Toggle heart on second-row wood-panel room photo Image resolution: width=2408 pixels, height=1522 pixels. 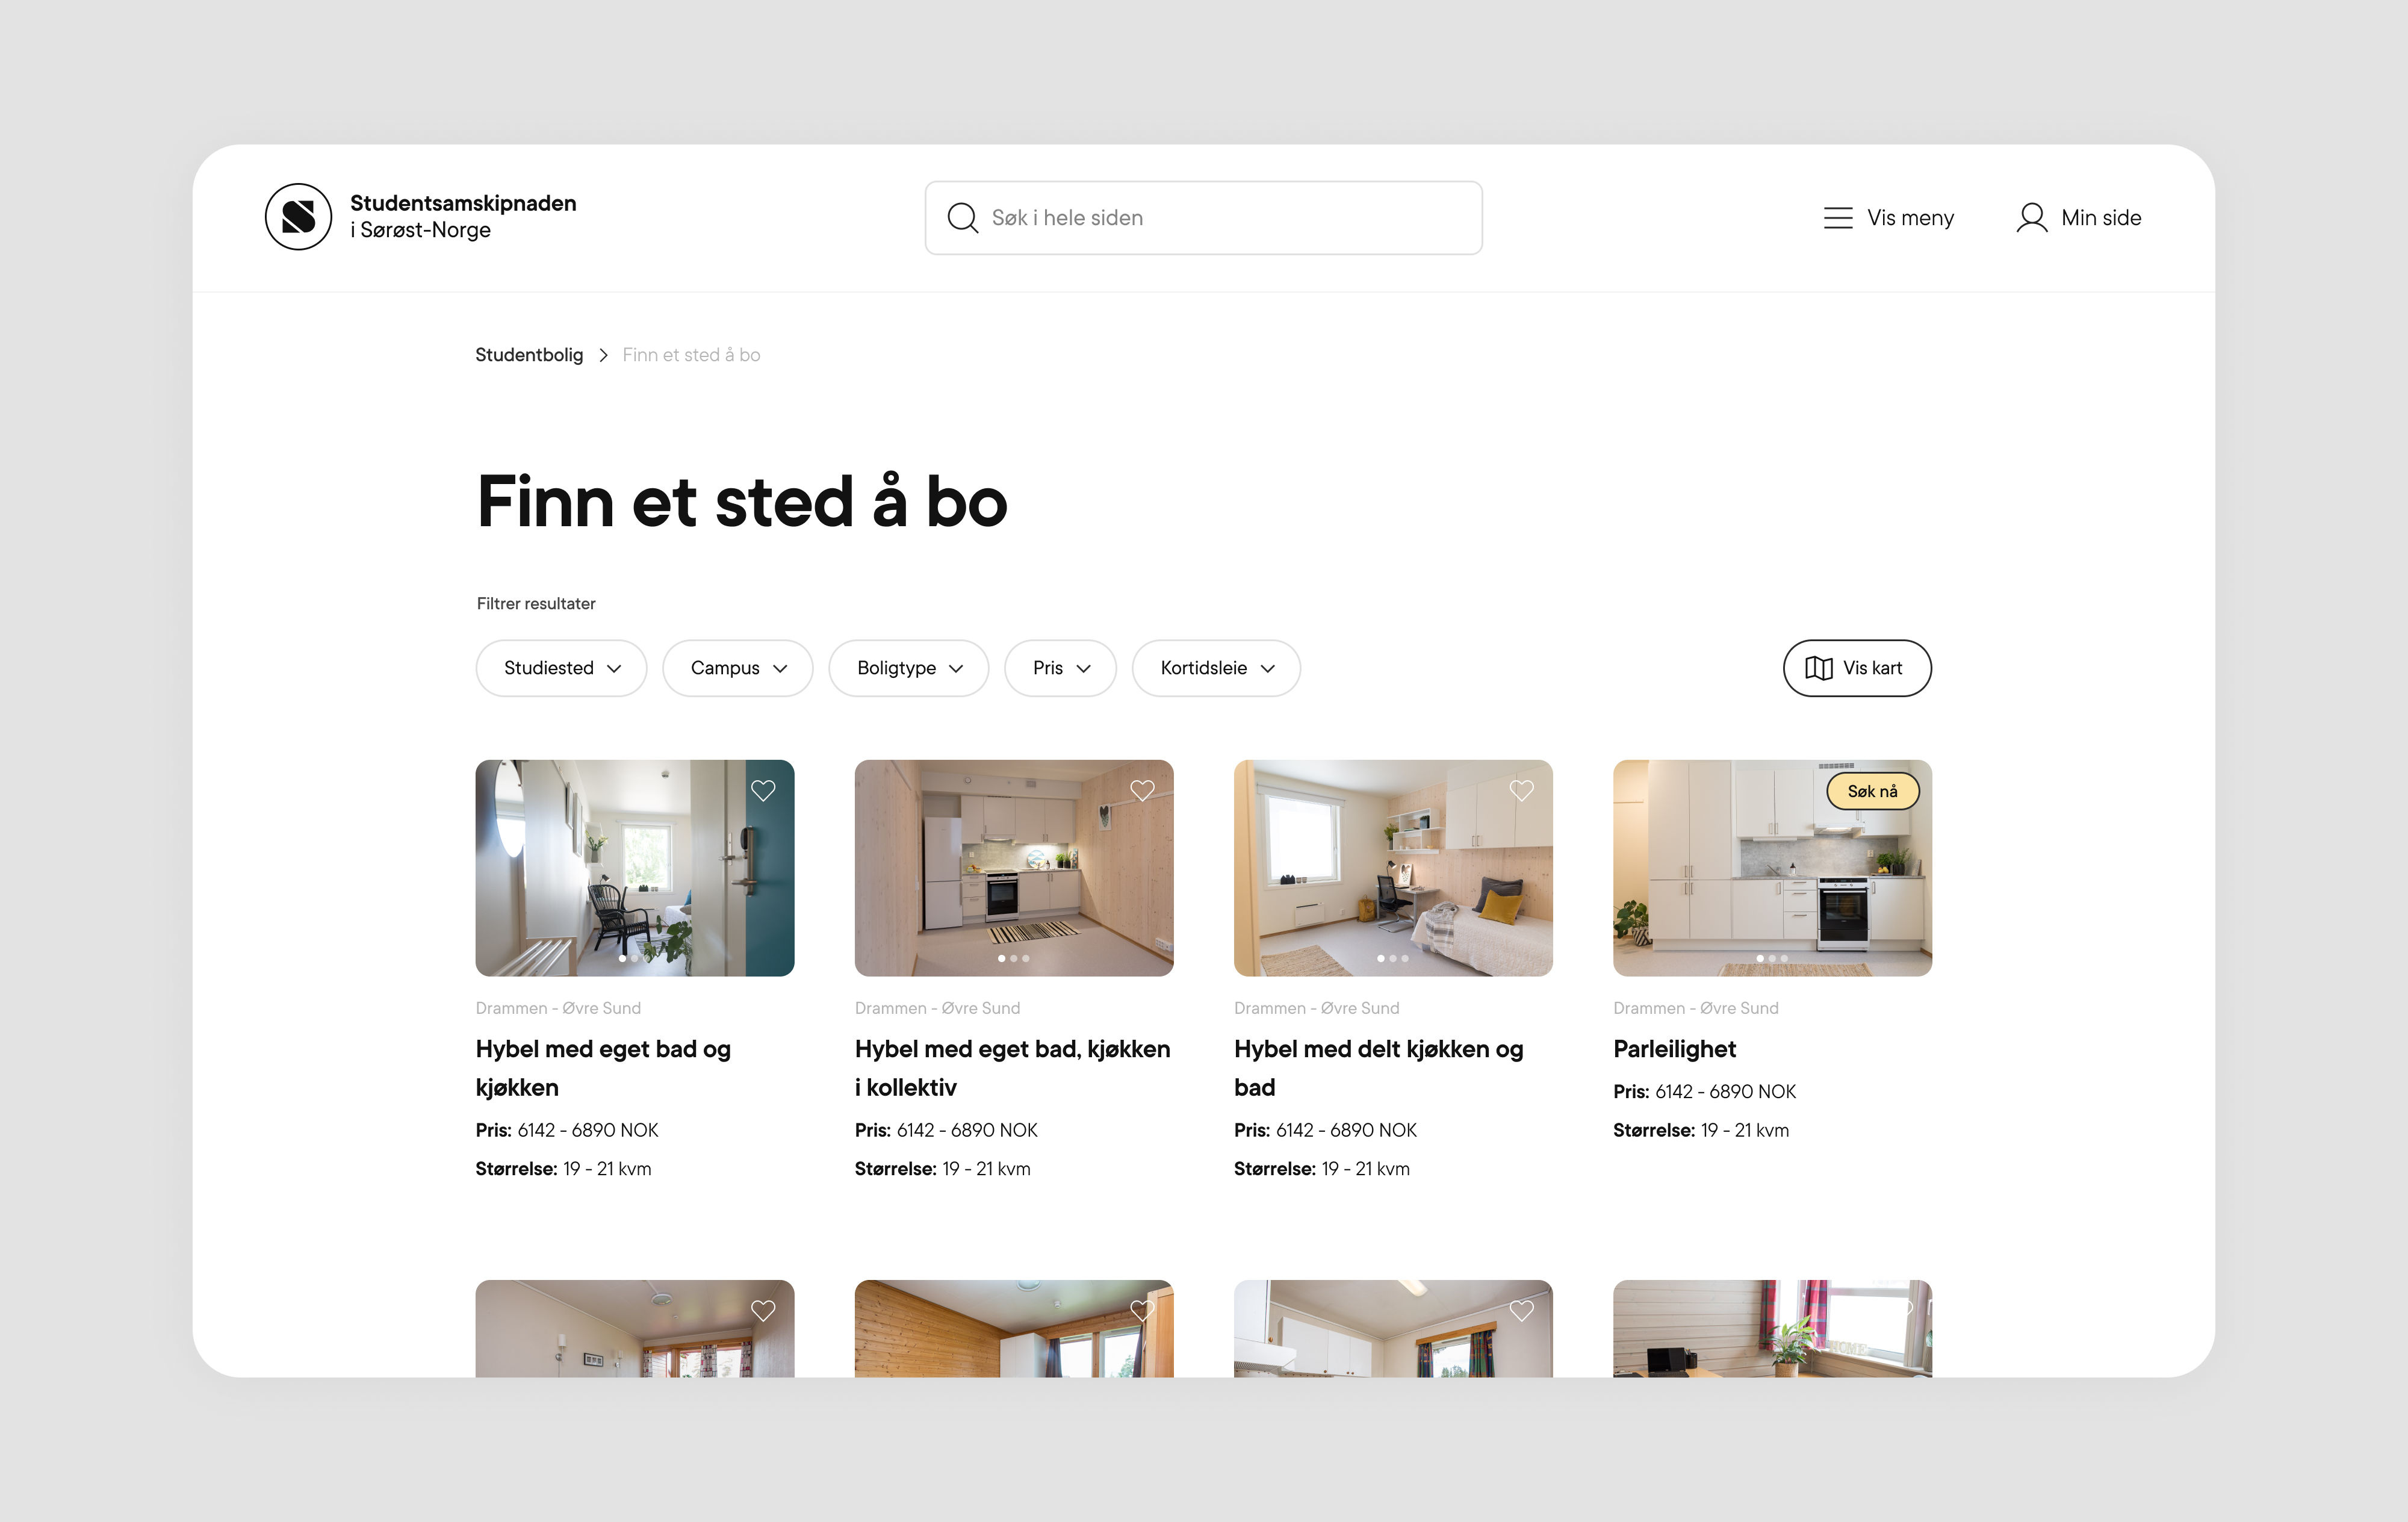(x=1142, y=1311)
